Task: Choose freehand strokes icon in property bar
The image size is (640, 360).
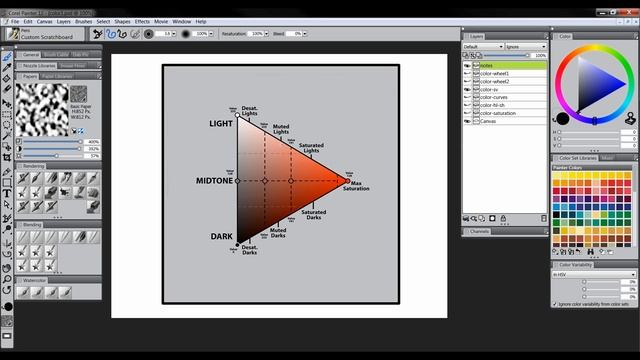Action: click(x=111, y=34)
